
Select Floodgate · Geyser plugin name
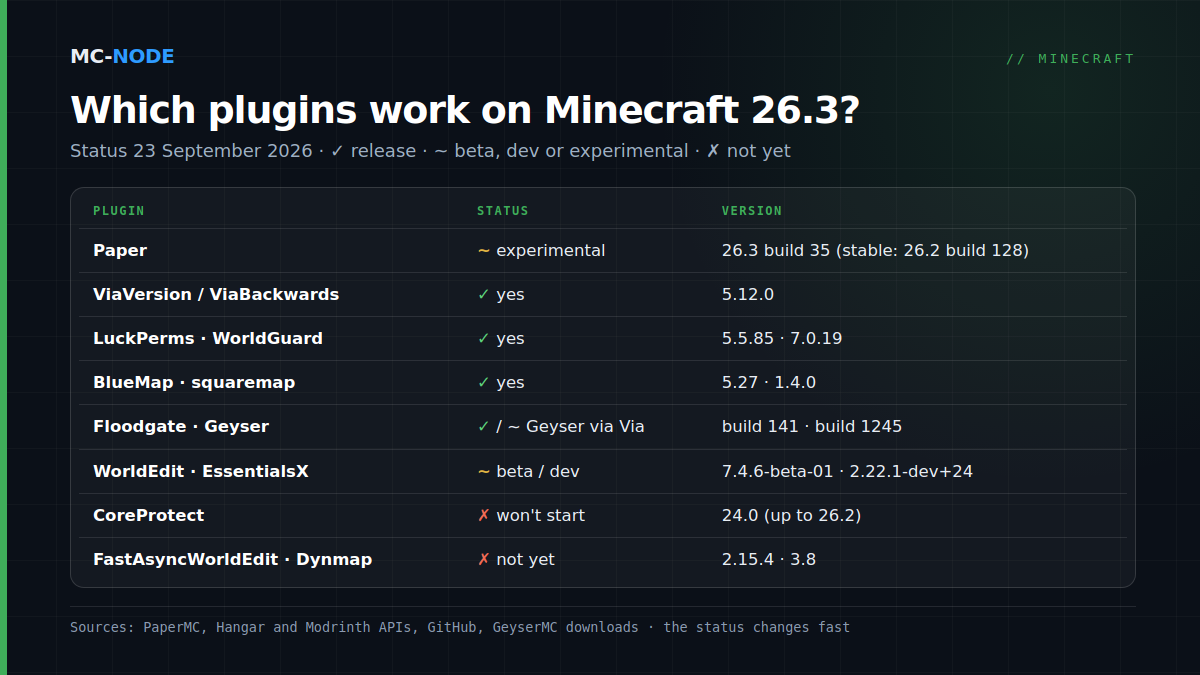point(181,426)
